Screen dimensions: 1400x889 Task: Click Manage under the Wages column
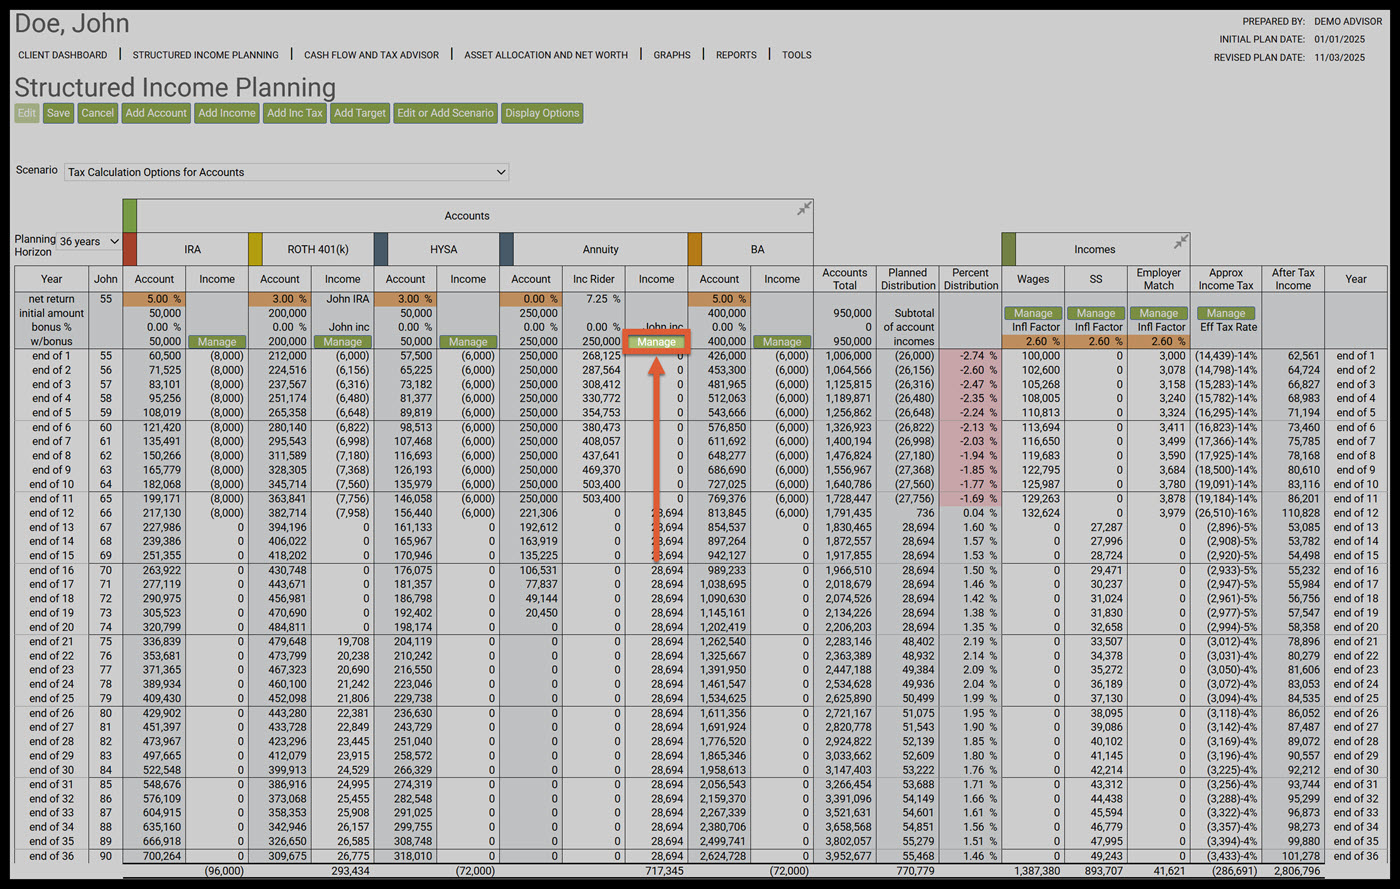coord(1033,313)
